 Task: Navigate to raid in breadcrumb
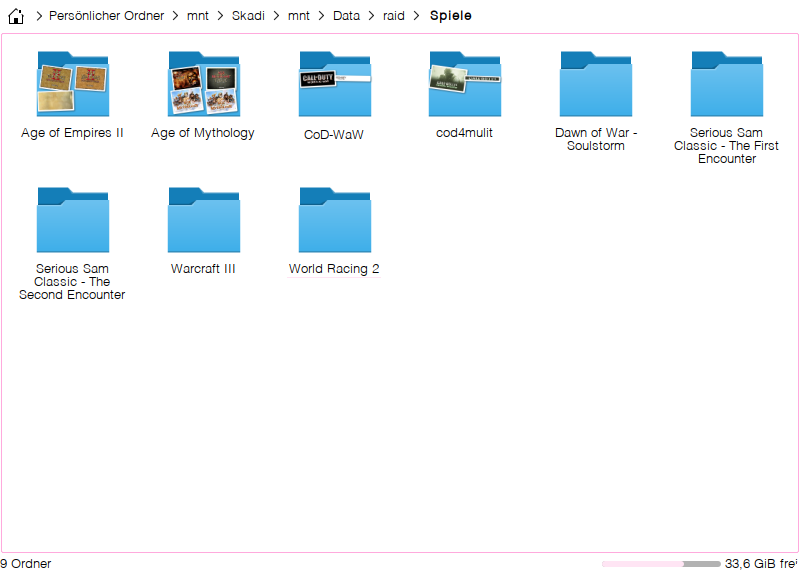pyautogui.click(x=393, y=16)
